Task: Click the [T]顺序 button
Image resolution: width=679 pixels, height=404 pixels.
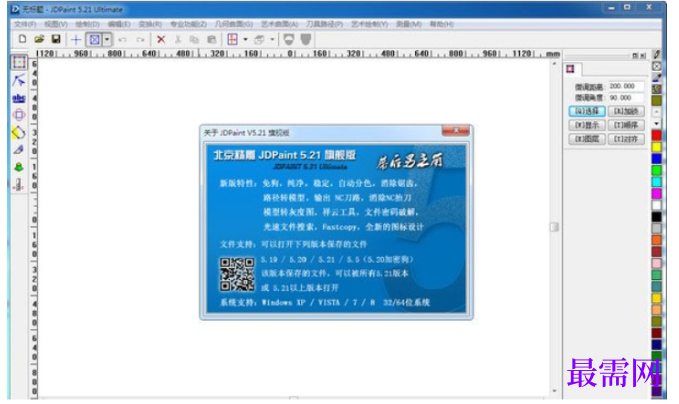Action: 626,125
